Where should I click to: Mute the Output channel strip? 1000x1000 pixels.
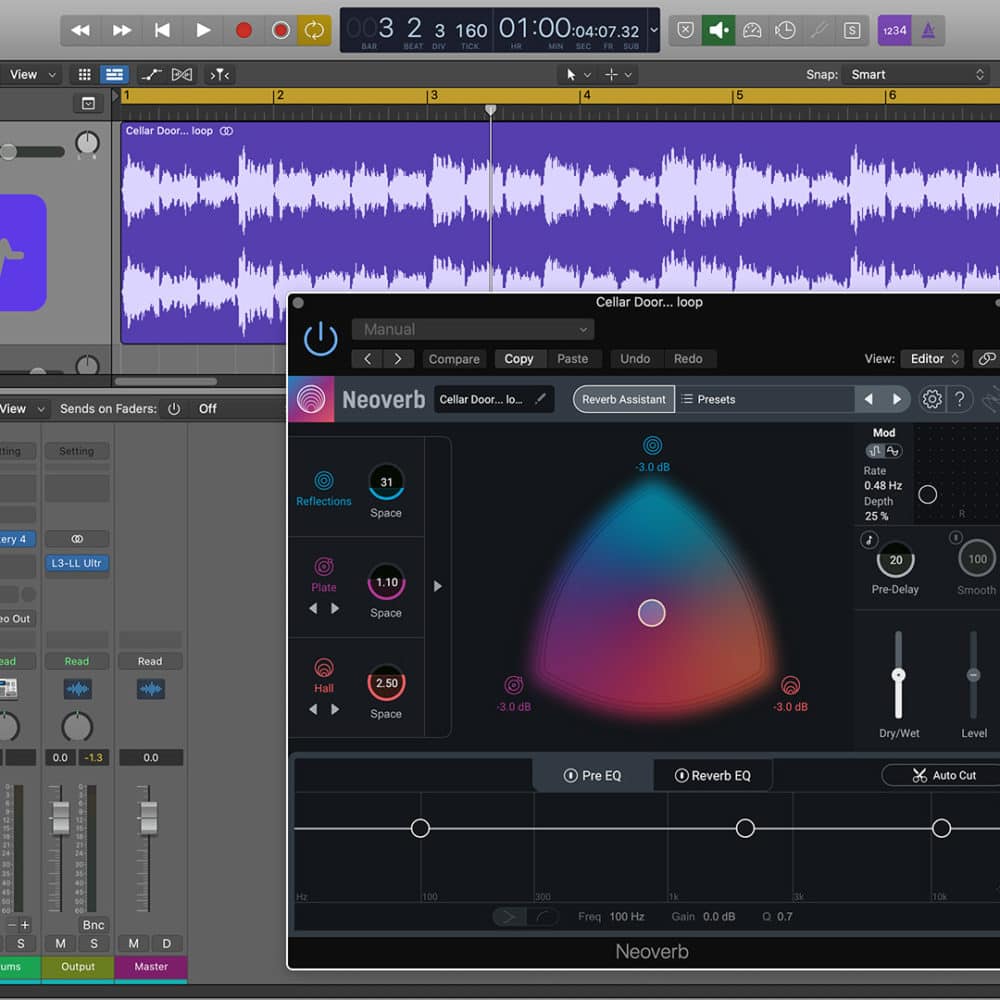click(61, 943)
